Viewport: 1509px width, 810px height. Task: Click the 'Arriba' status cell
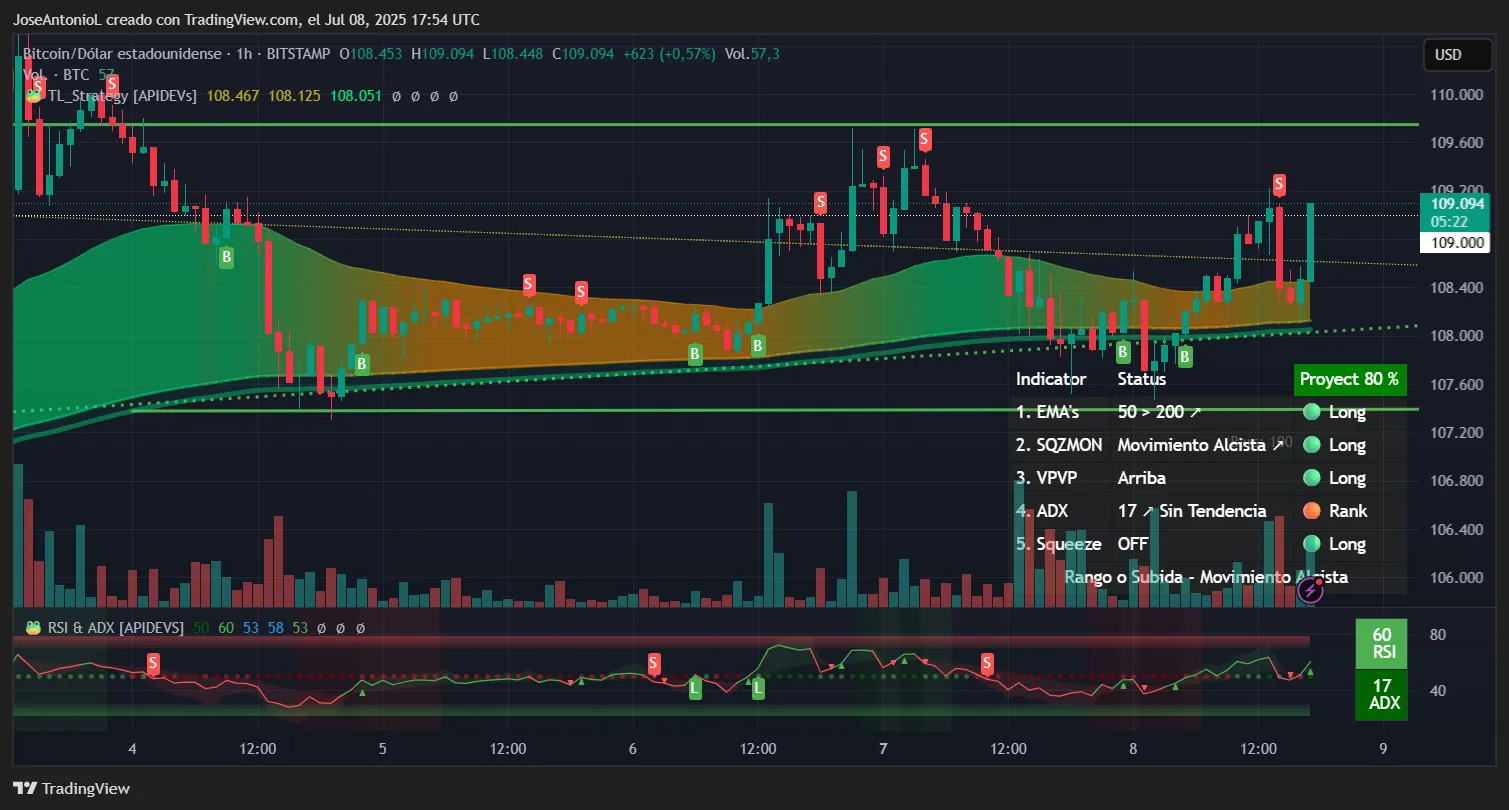tap(1141, 478)
